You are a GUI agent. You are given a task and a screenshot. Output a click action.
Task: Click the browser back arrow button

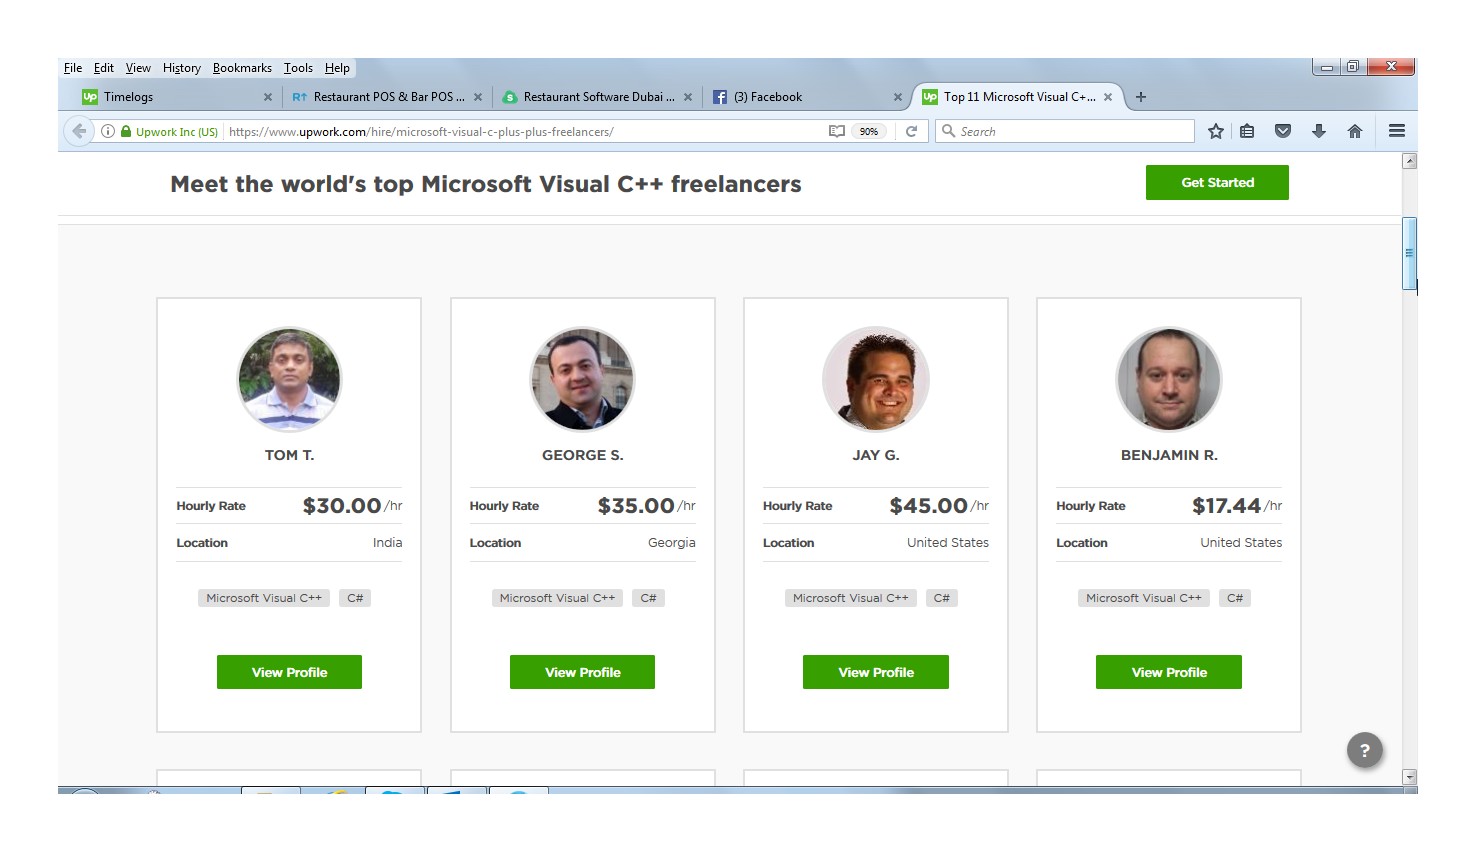[x=79, y=131]
